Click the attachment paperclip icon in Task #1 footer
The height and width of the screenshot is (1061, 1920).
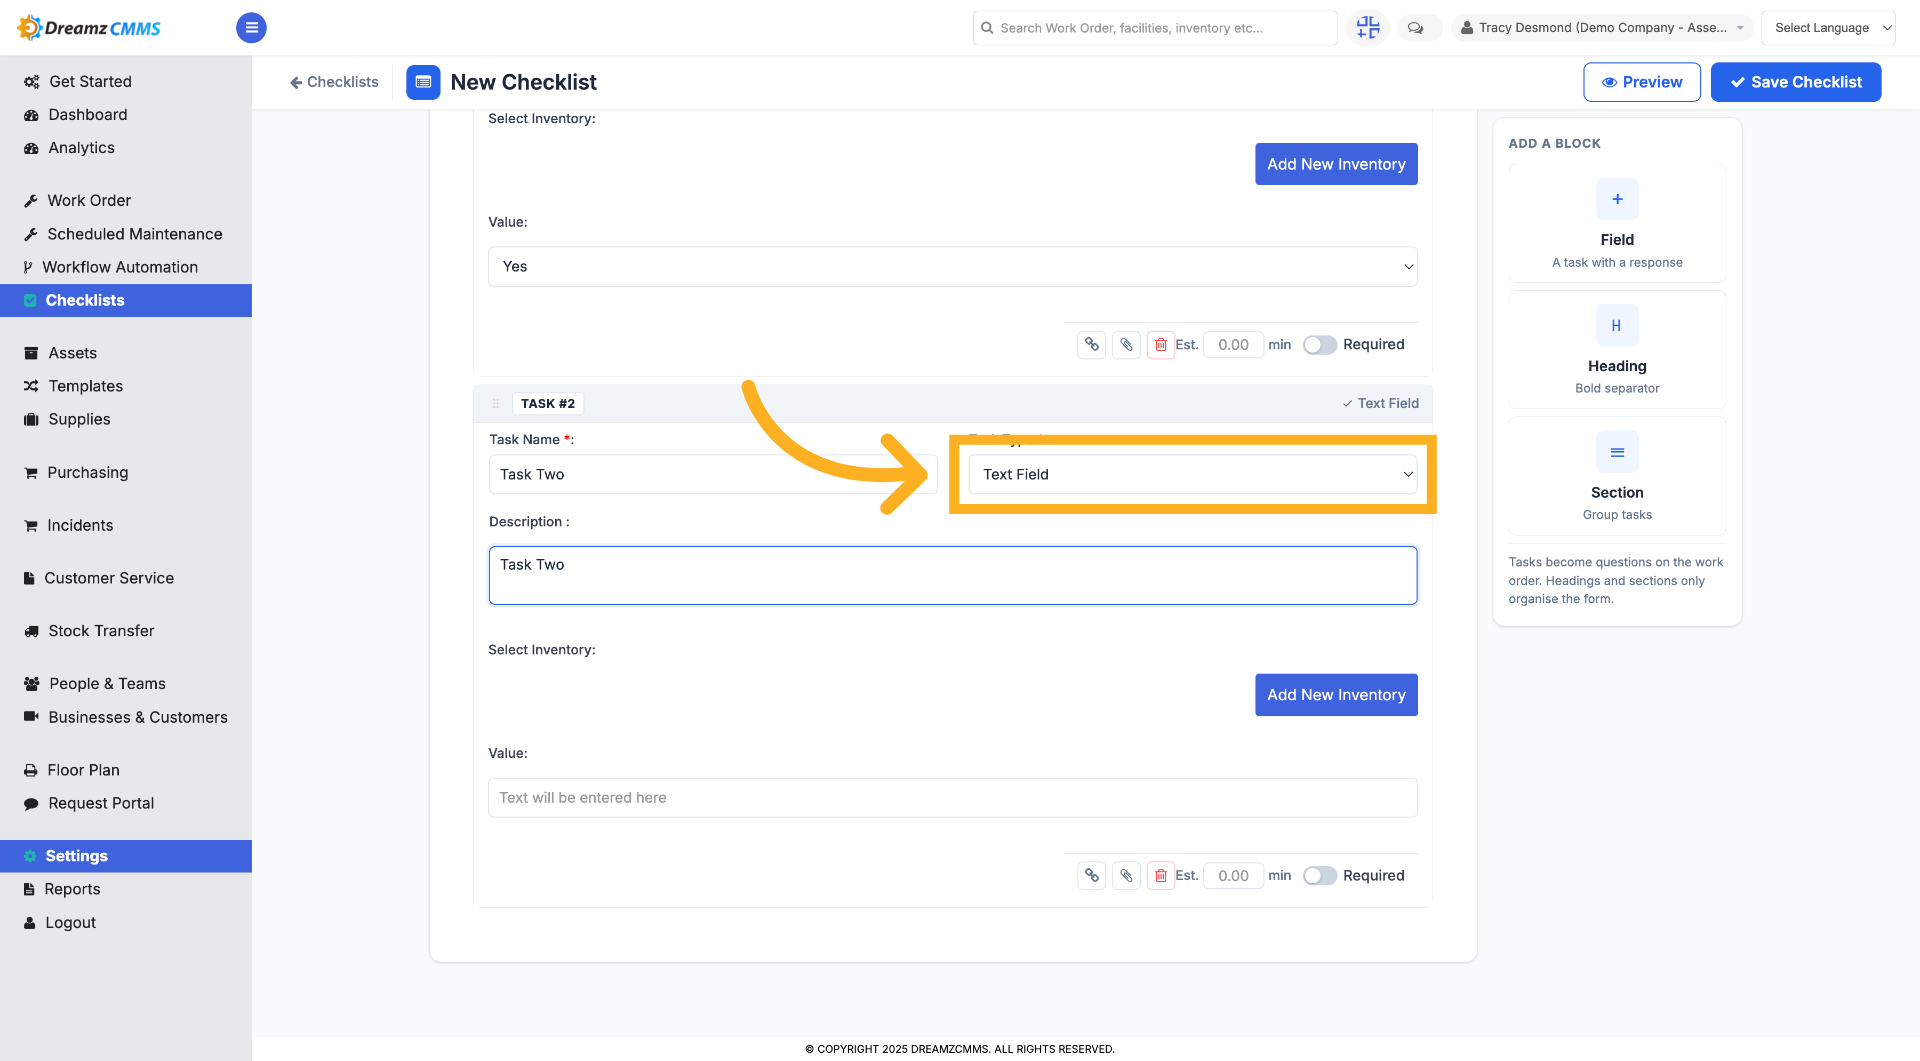(1127, 345)
